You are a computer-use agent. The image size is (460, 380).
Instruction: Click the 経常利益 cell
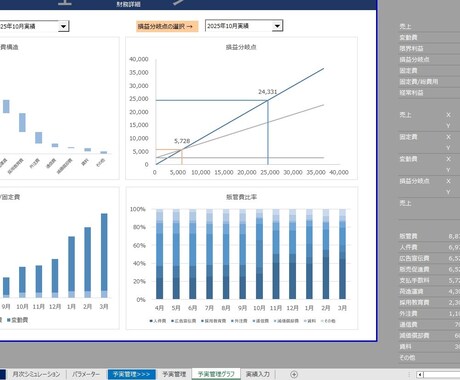[411, 93]
